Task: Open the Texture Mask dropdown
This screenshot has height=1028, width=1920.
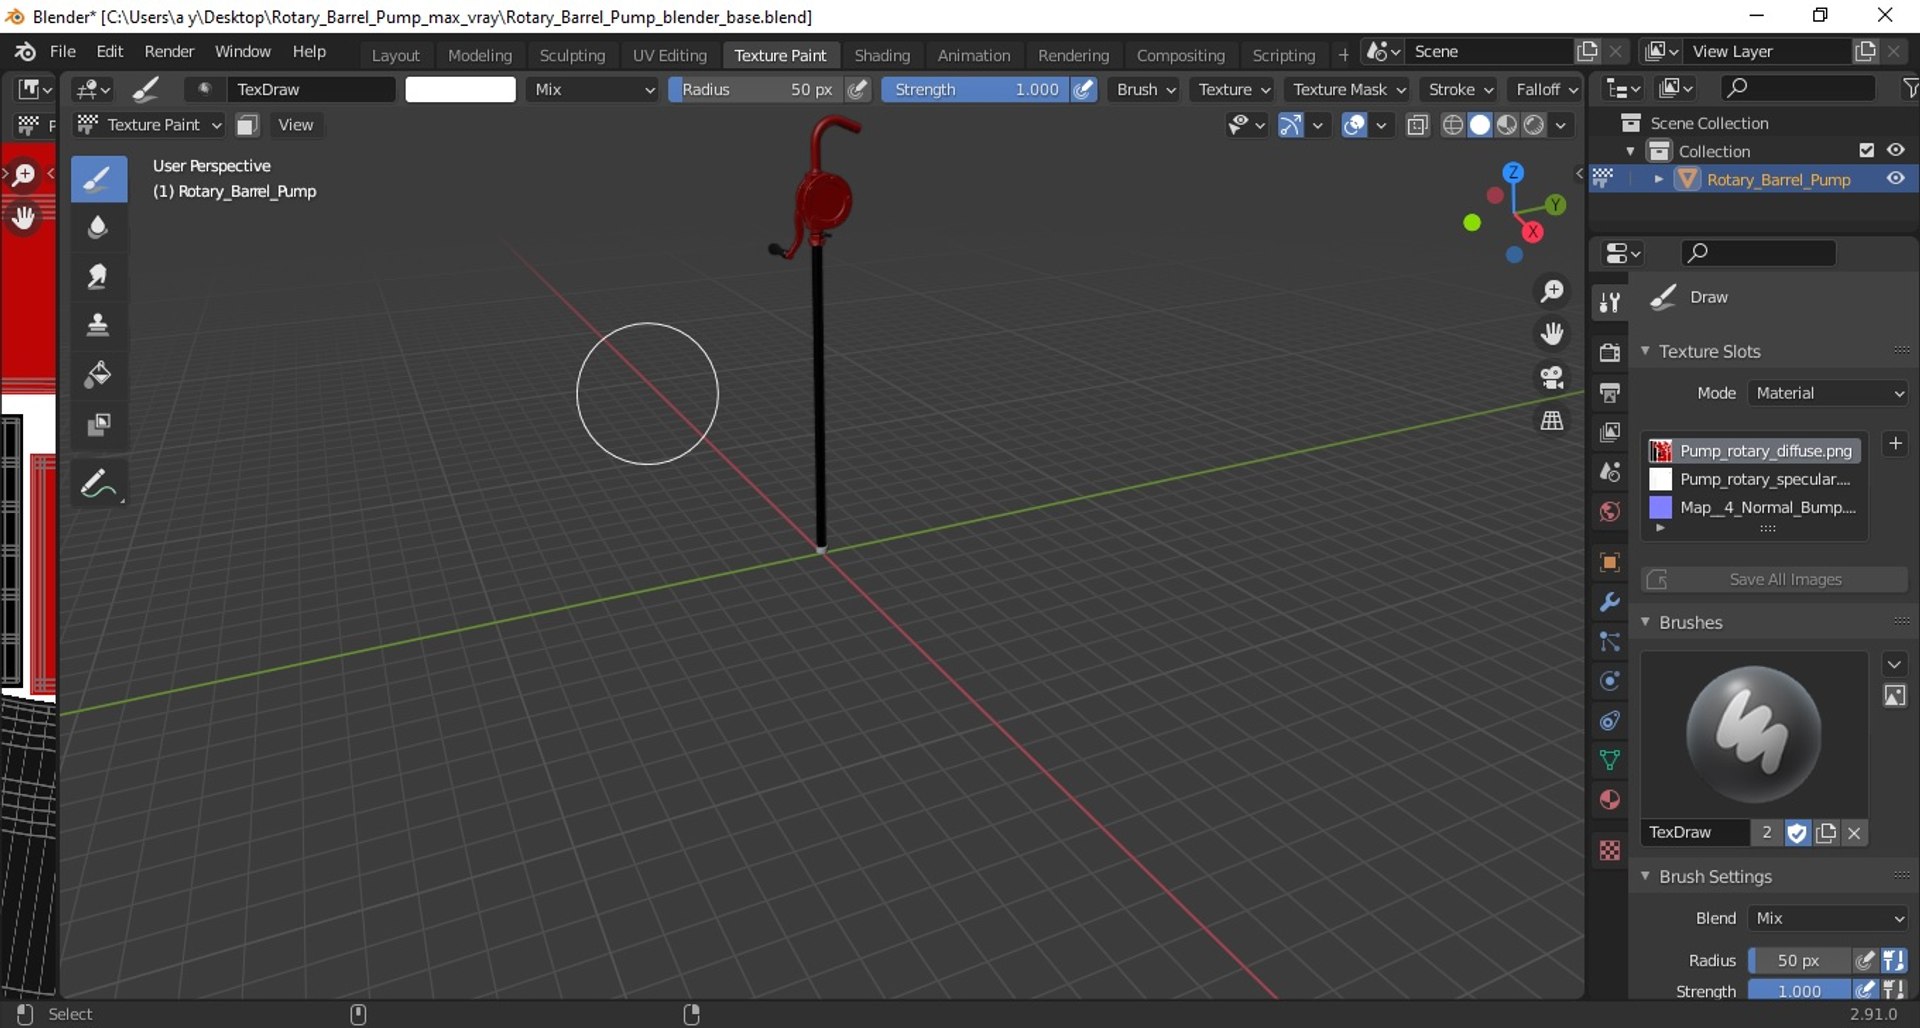Action: [x=1349, y=89]
